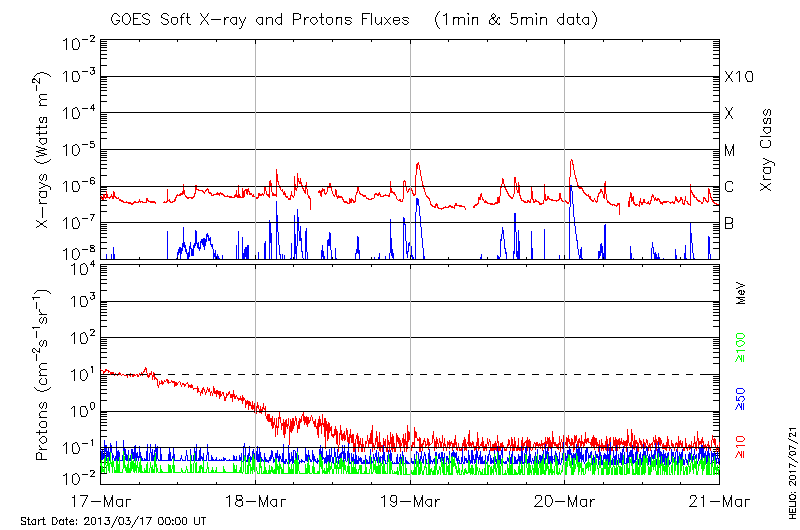The width and height of the screenshot is (800, 530).
Task: Click the green ≥100 MeV legend label
Action: (x=741, y=346)
